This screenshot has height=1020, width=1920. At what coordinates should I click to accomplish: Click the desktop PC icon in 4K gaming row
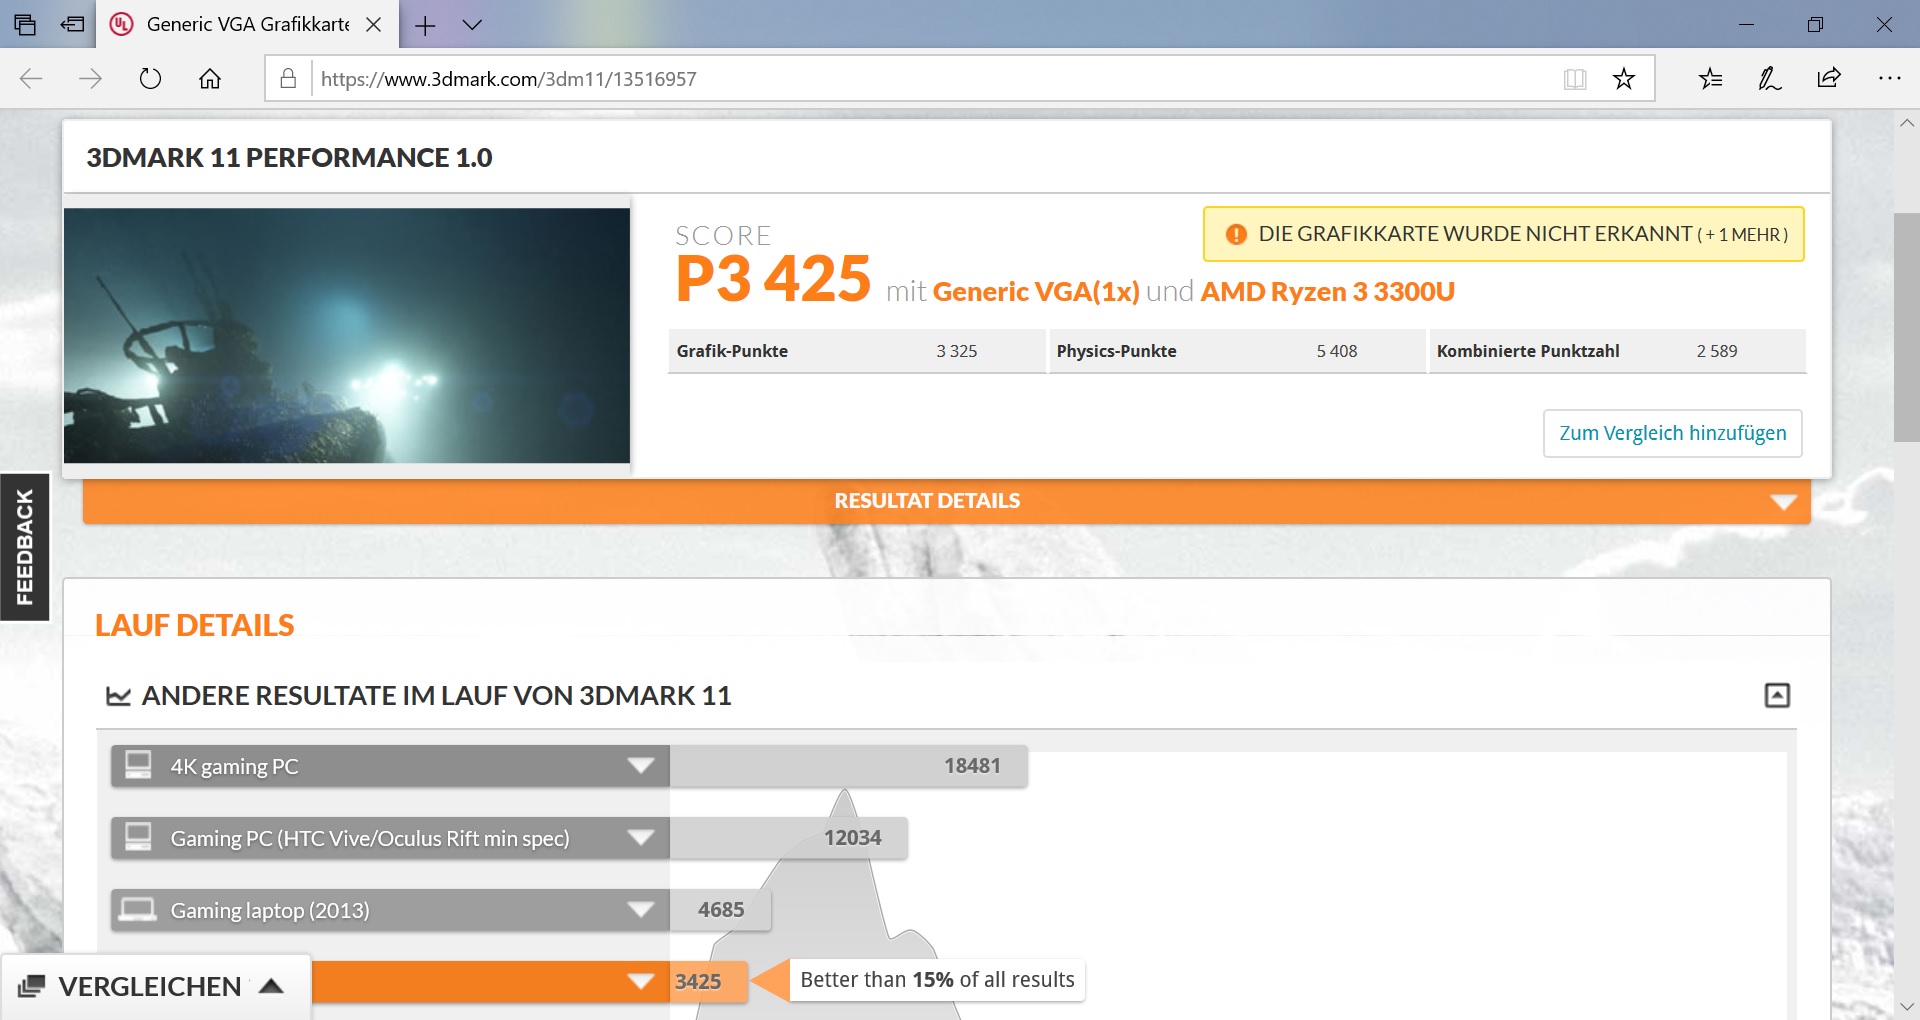[138, 765]
